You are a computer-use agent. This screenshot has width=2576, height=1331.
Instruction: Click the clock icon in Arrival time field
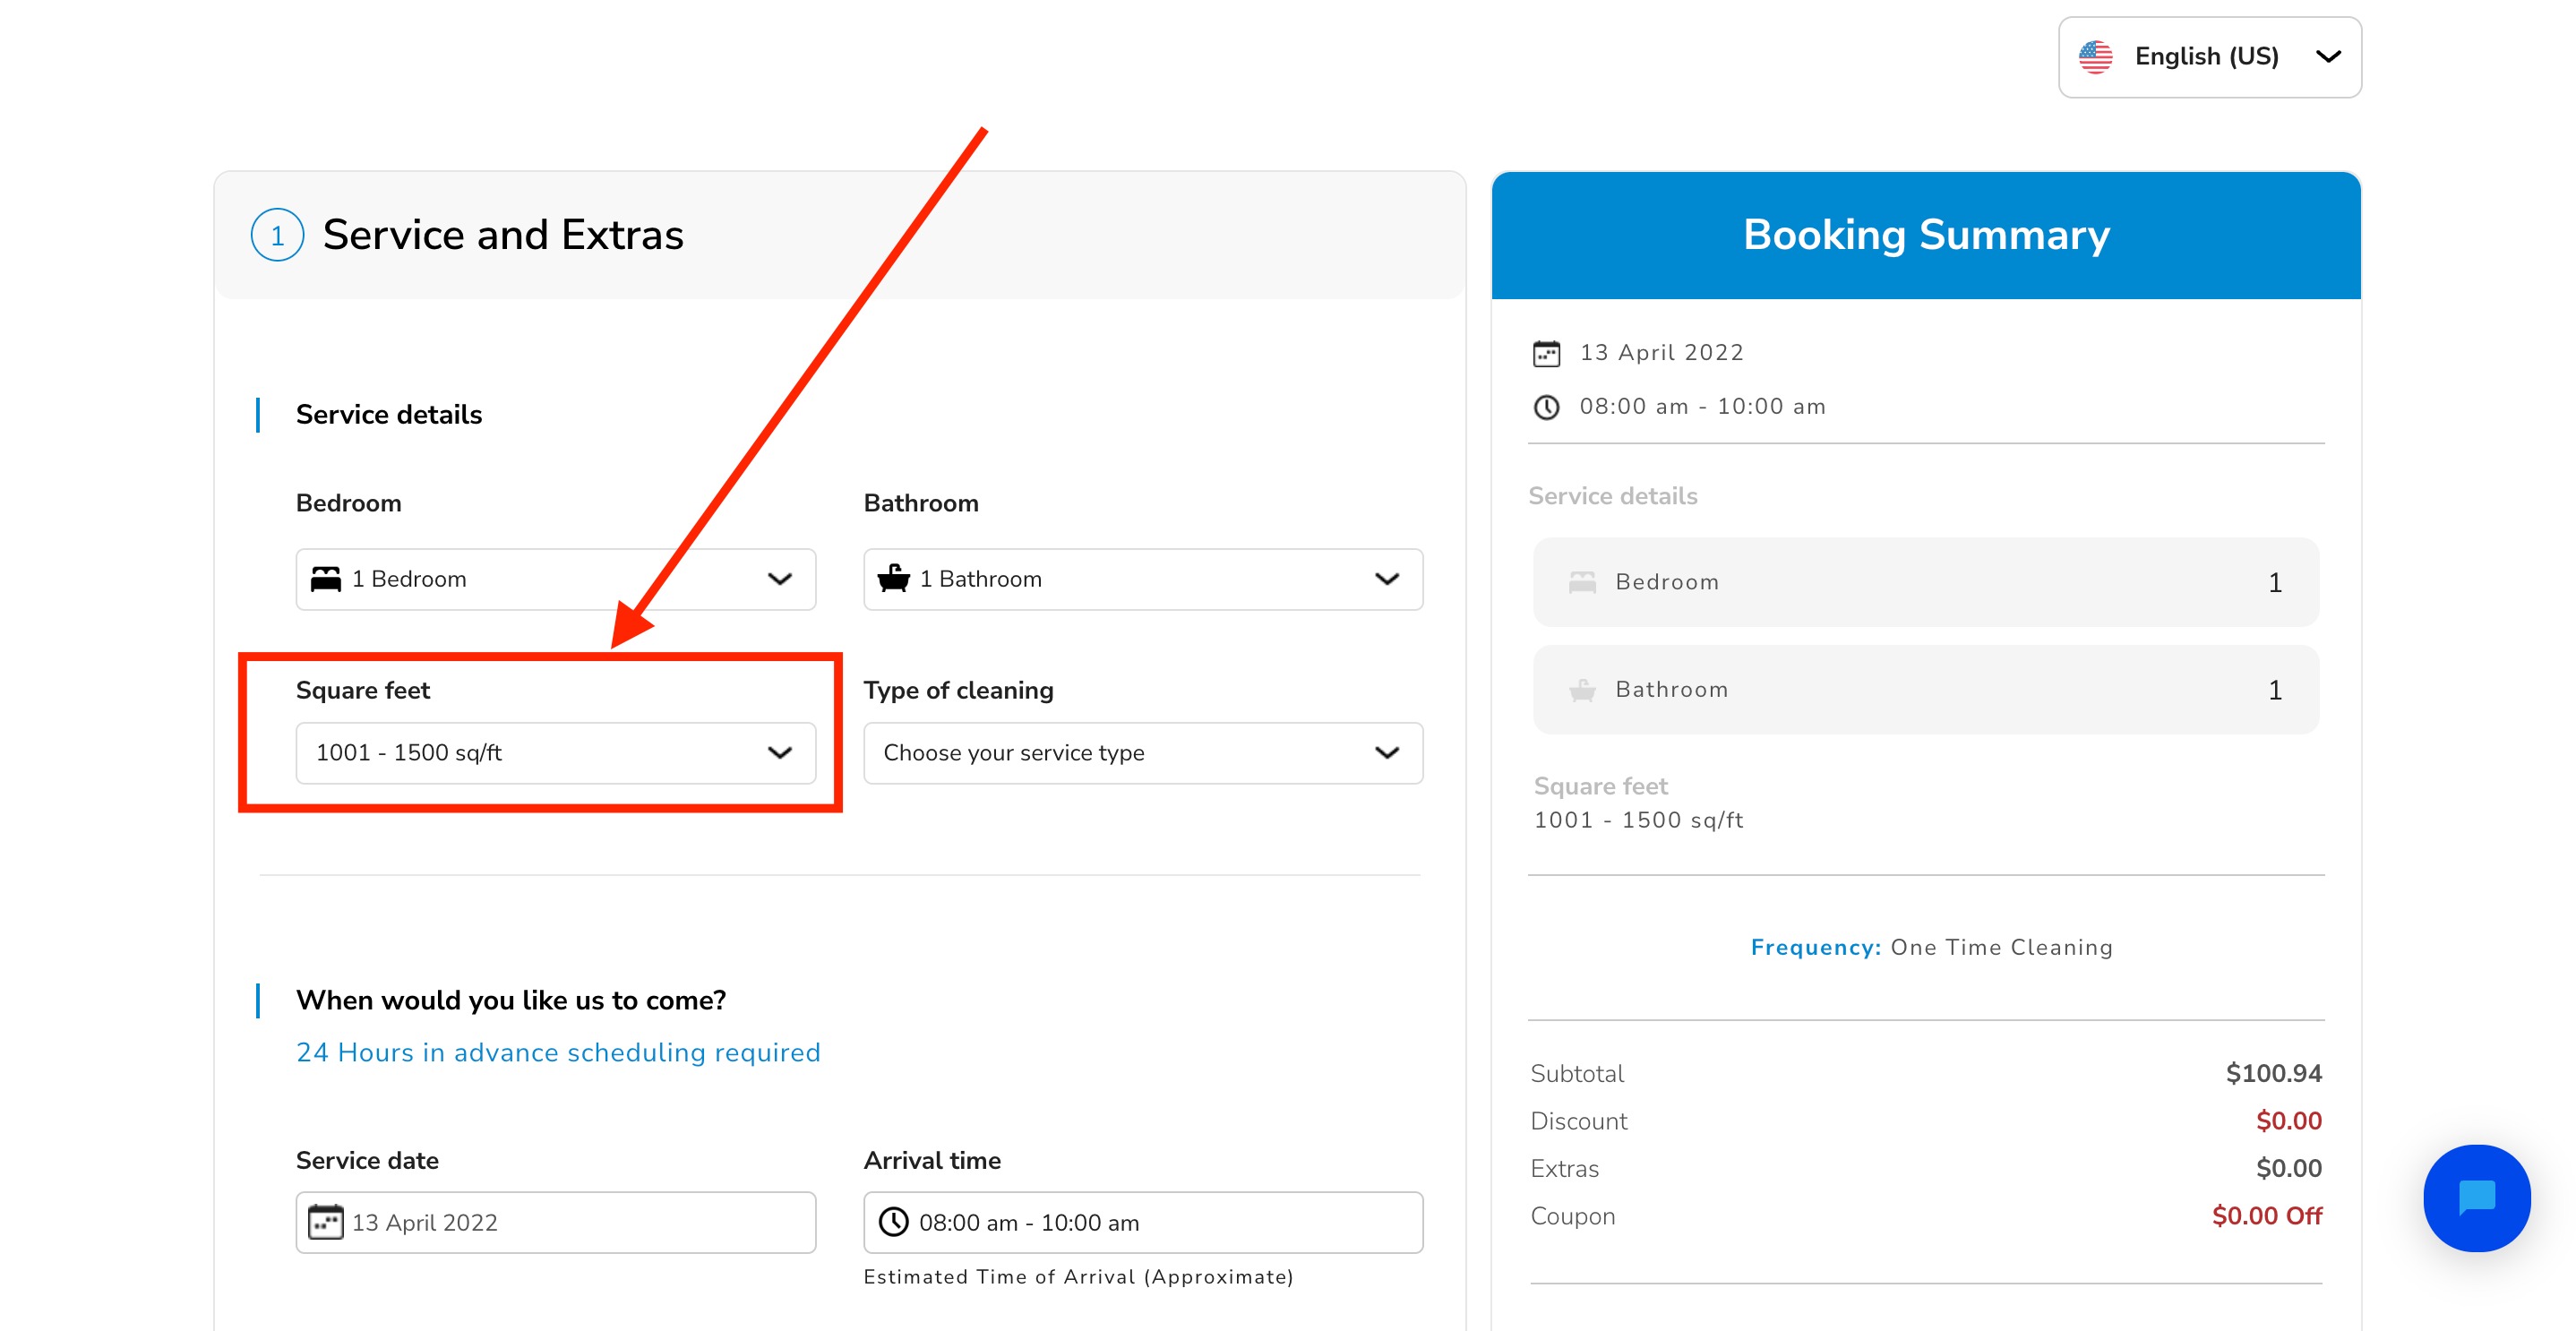(x=893, y=1222)
